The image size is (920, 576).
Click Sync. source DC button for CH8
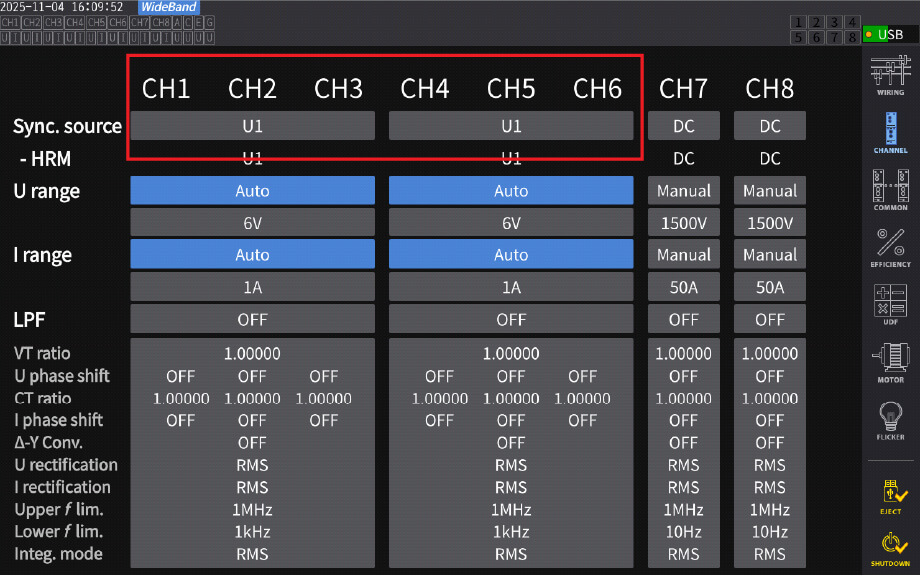pyautogui.click(x=770, y=126)
